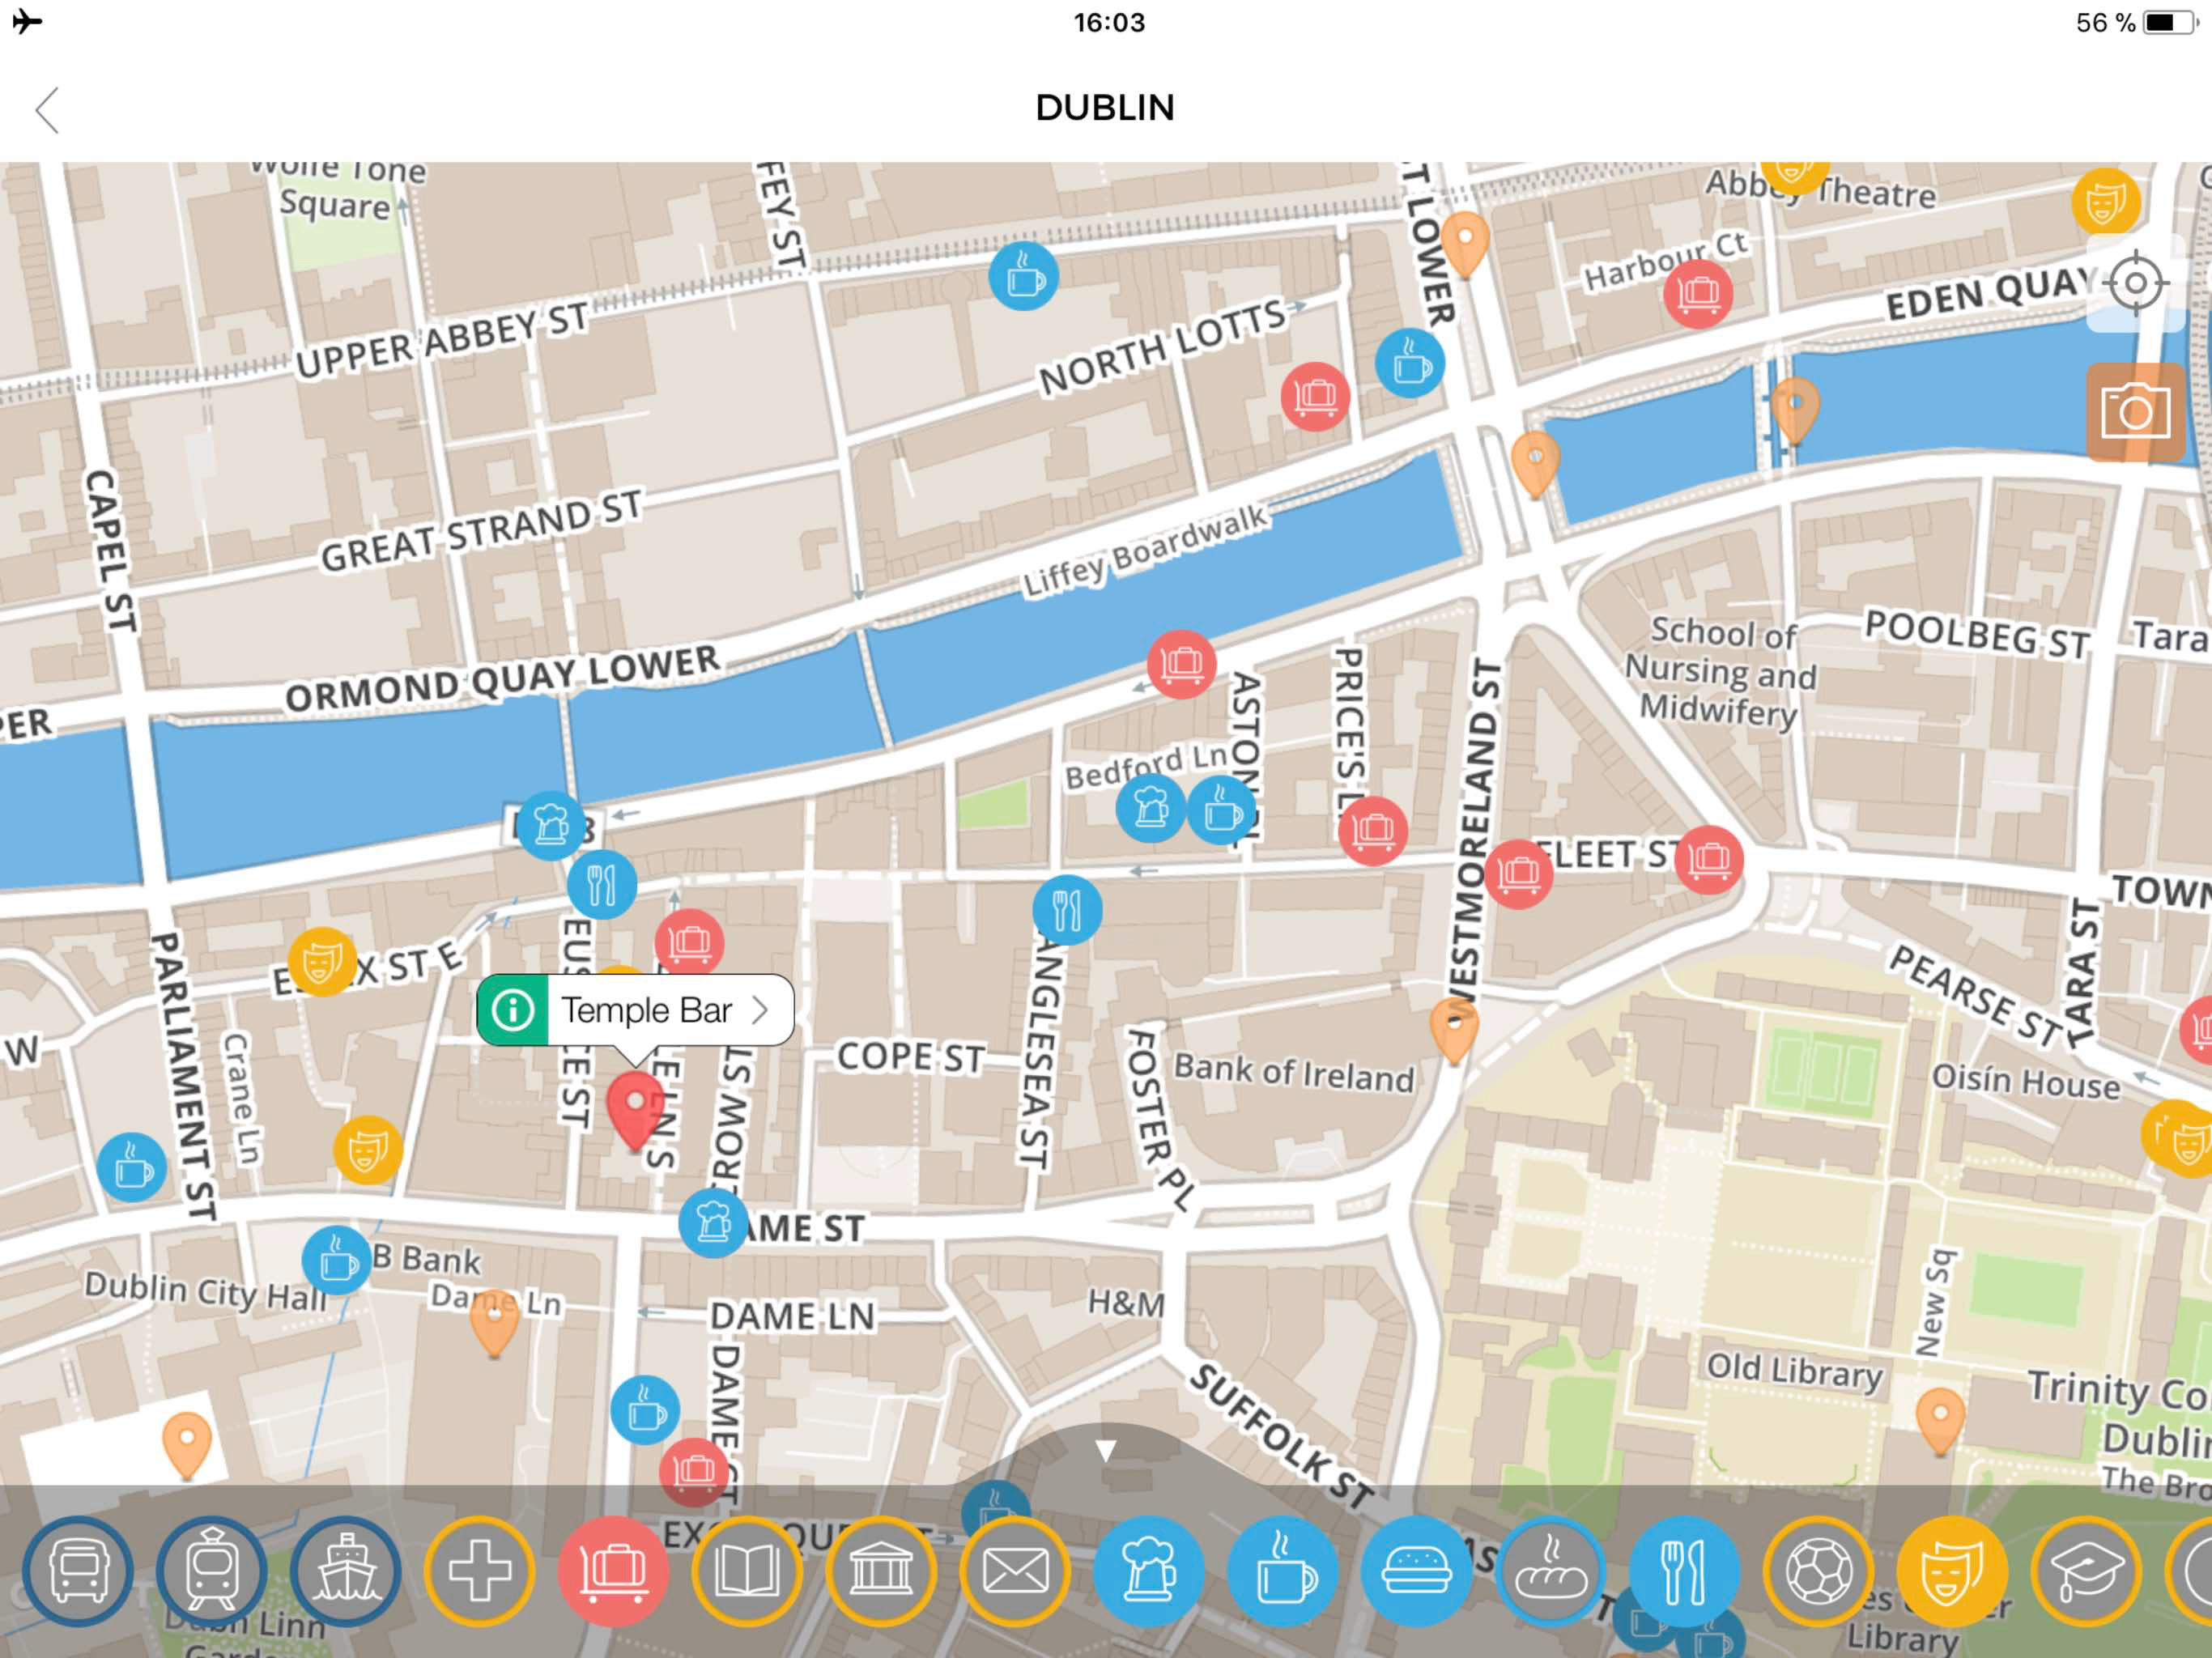Viewport: 2212px width, 1658px height.
Task: Select the pub marker at Bedford Ln
Action: (1151, 808)
